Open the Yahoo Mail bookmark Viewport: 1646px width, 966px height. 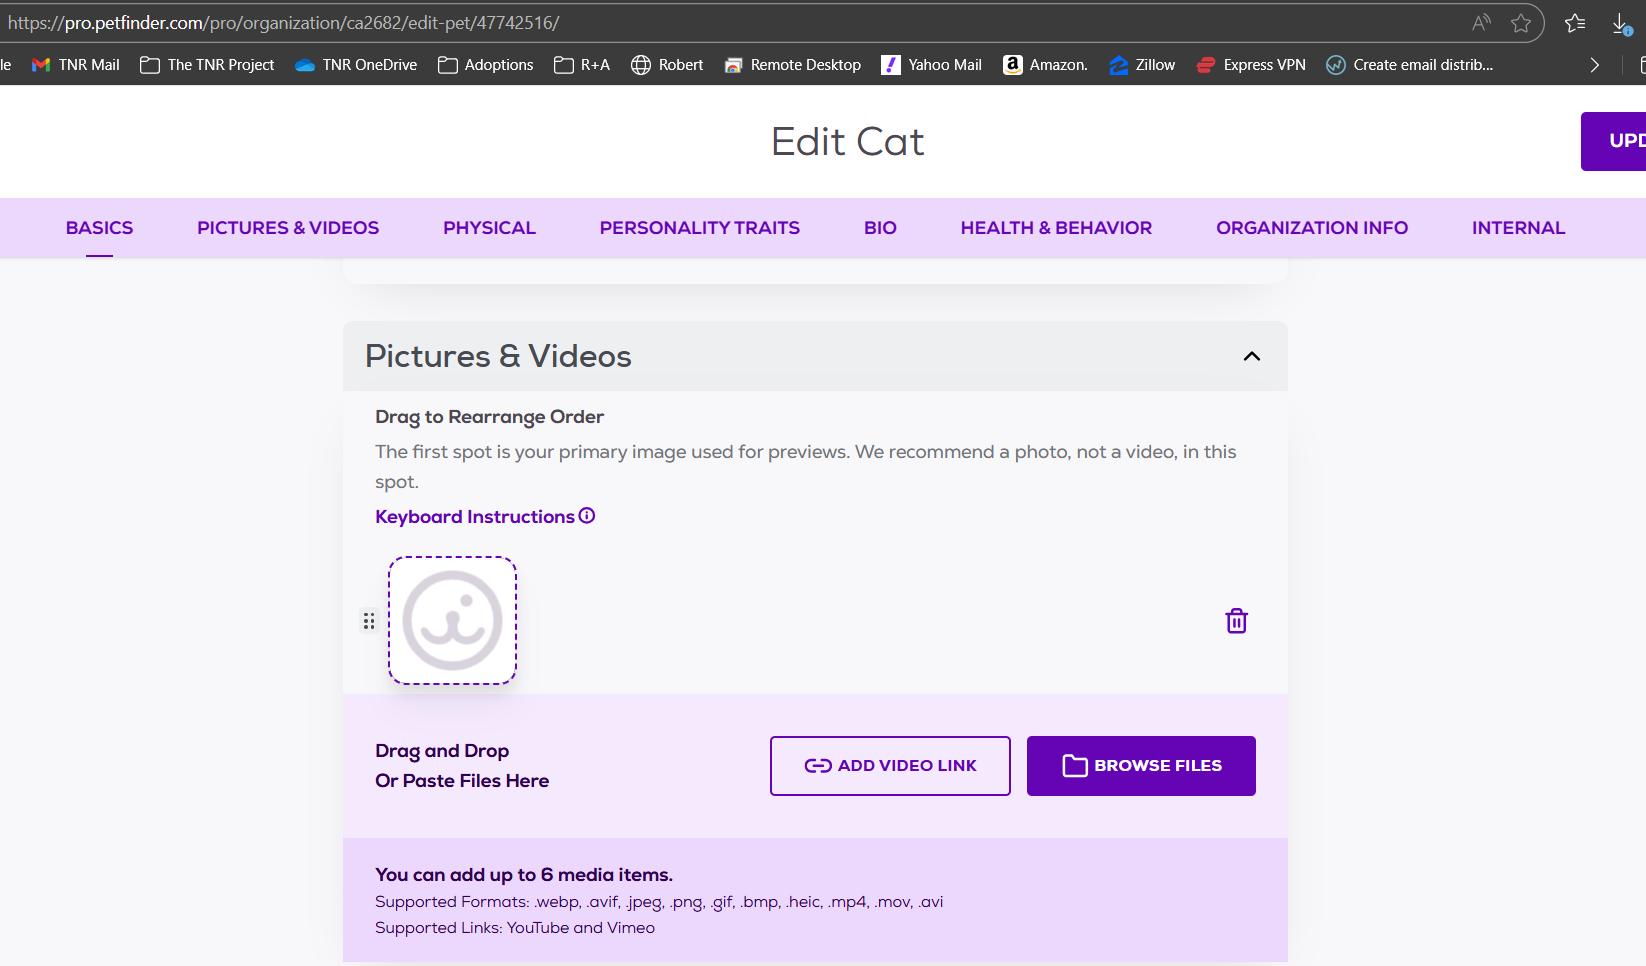pos(931,65)
